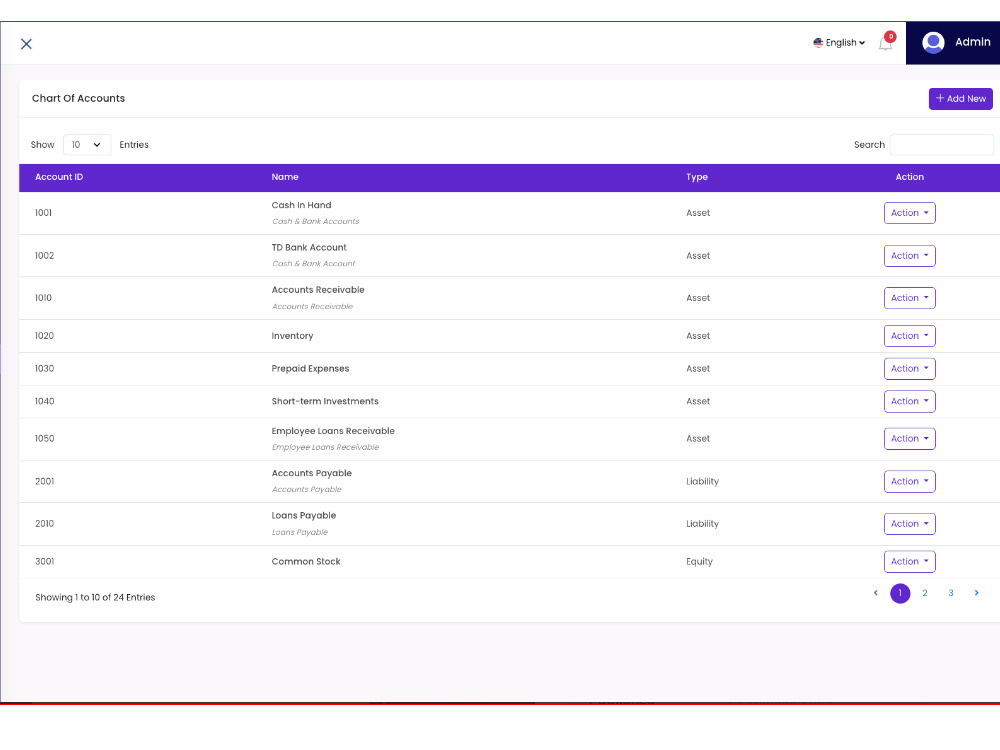Select account ID 3001 cell
Viewport: 1000px width, 750px height.
[x=44, y=562]
